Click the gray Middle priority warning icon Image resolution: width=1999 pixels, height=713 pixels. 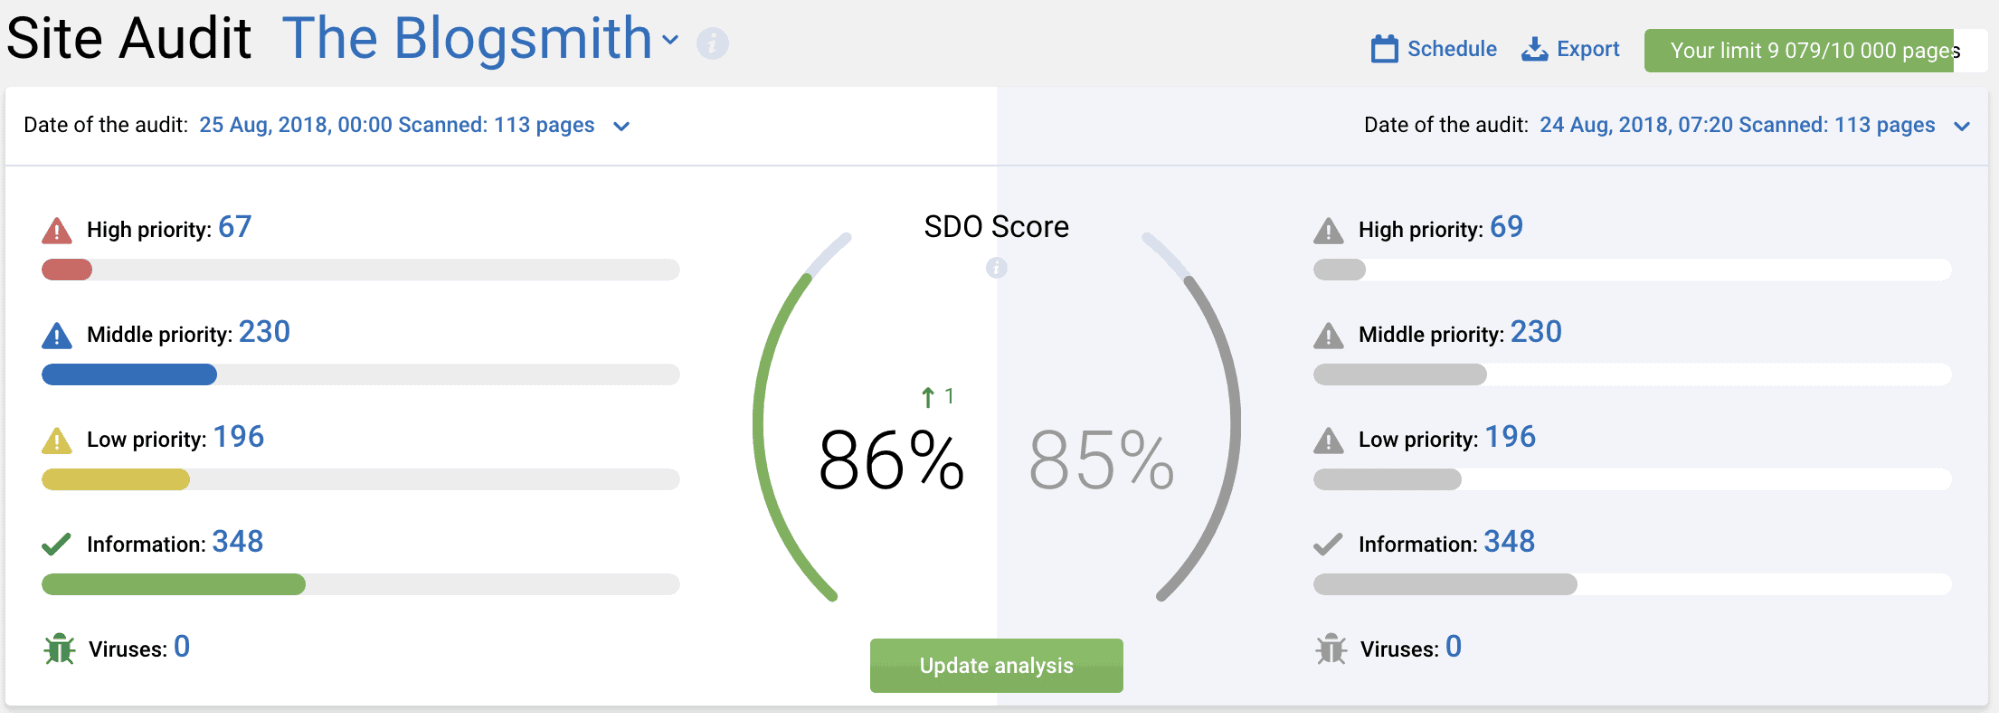[1328, 335]
